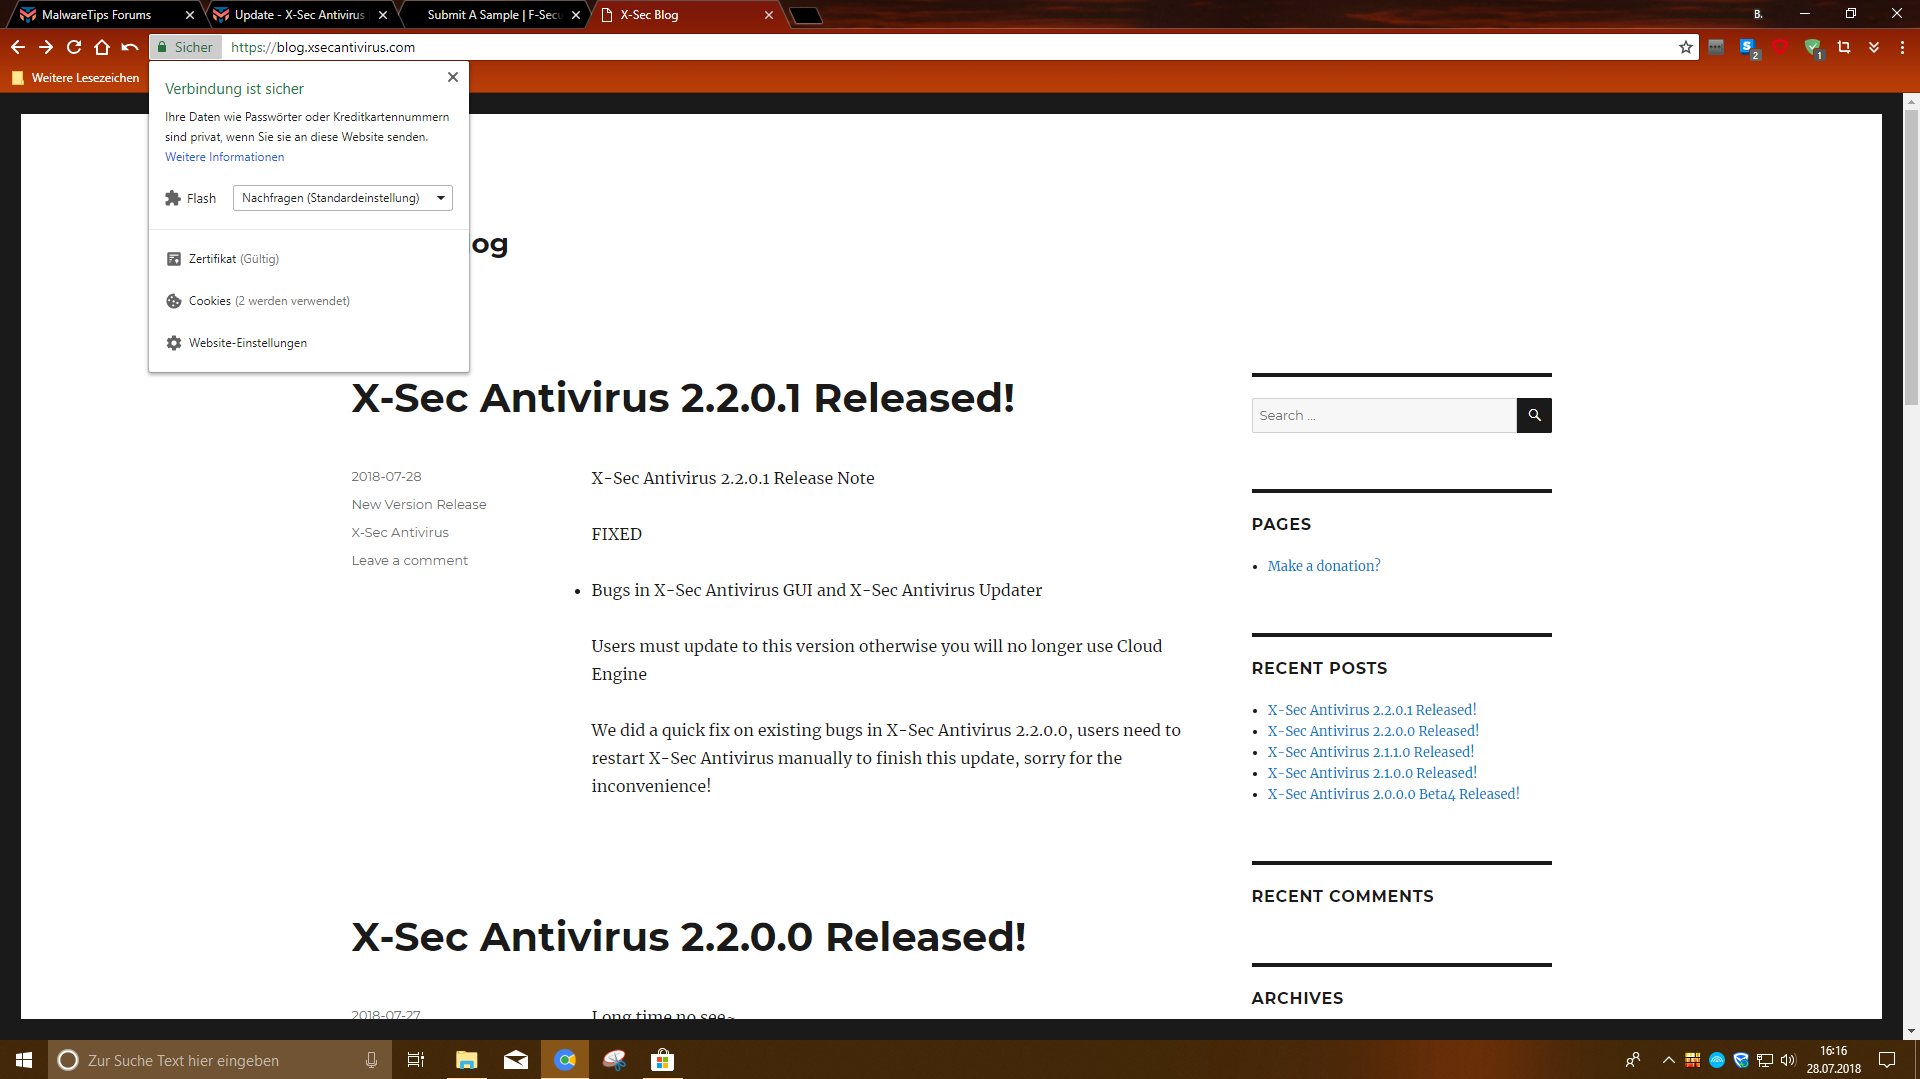
Task: Show more hidden extensions chevron
Action: click(x=1874, y=47)
